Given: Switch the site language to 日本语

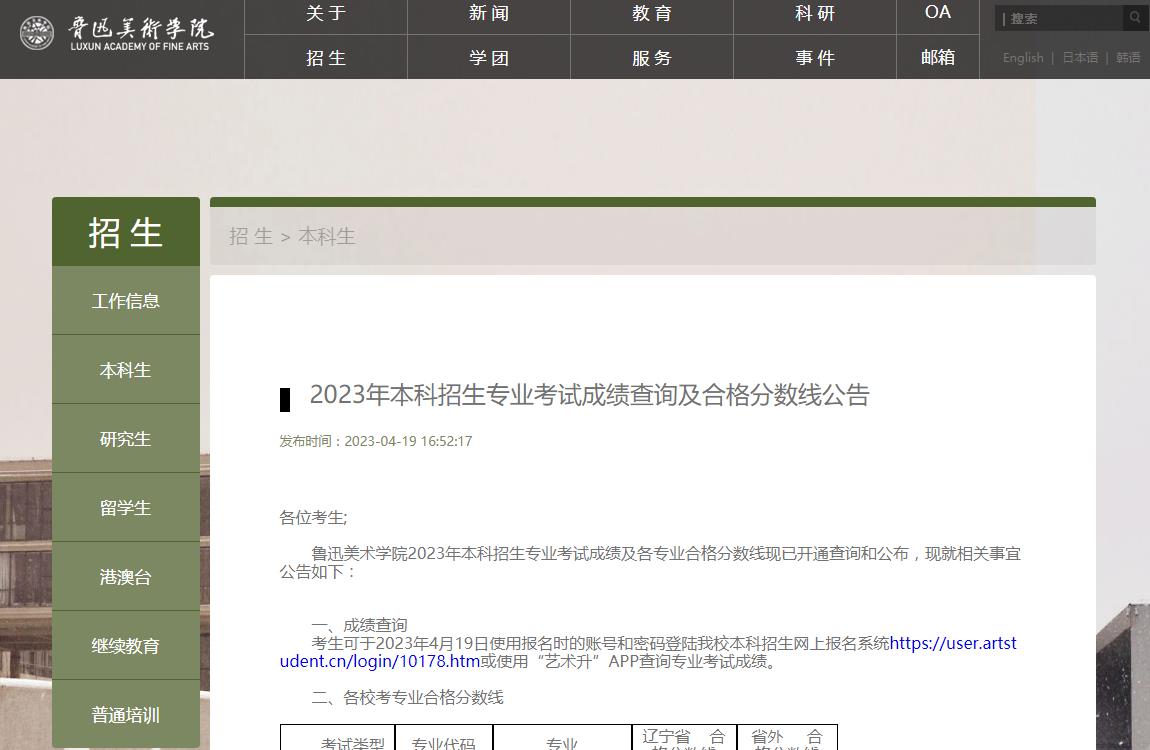Looking at the screenshot, I should tap(1080, 58).
